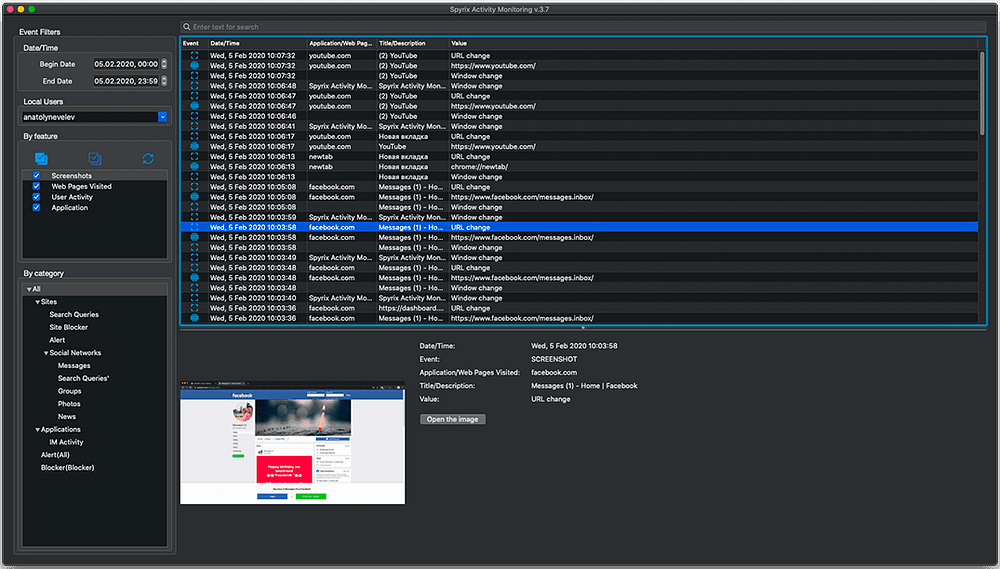1000x569 pixels.
Task: Click the End Date value field
Action: click(x=126, y=81)
